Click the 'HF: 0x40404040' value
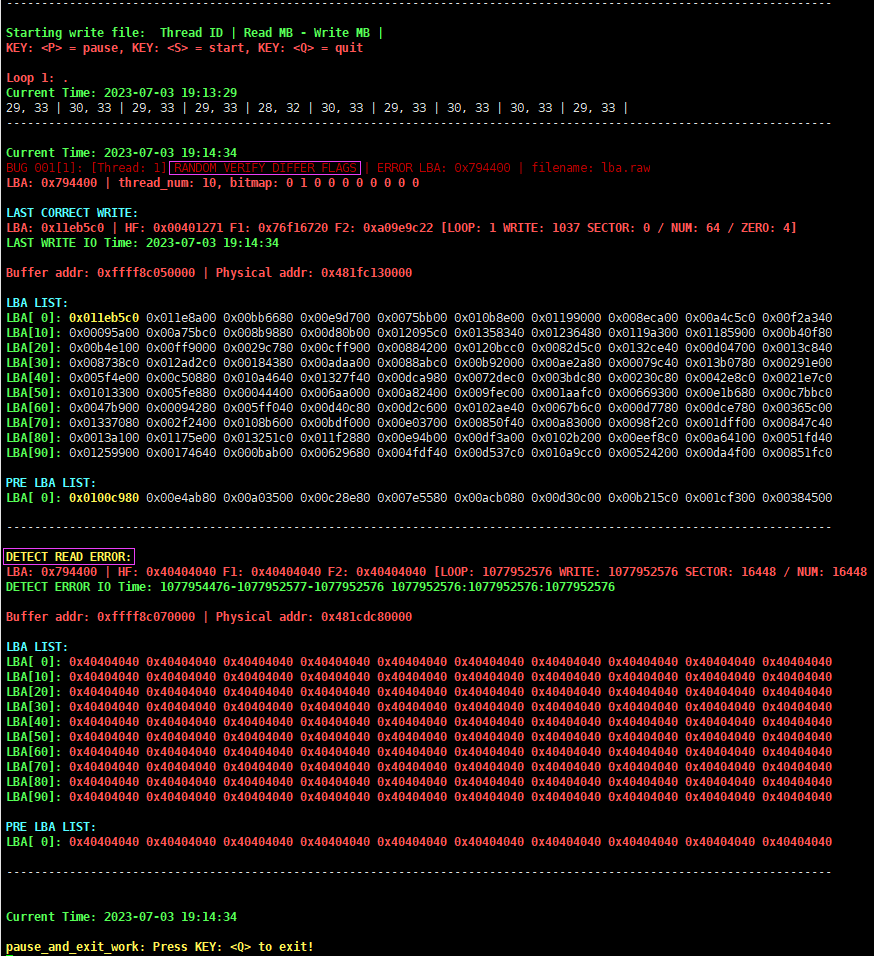 click(166, 572)
